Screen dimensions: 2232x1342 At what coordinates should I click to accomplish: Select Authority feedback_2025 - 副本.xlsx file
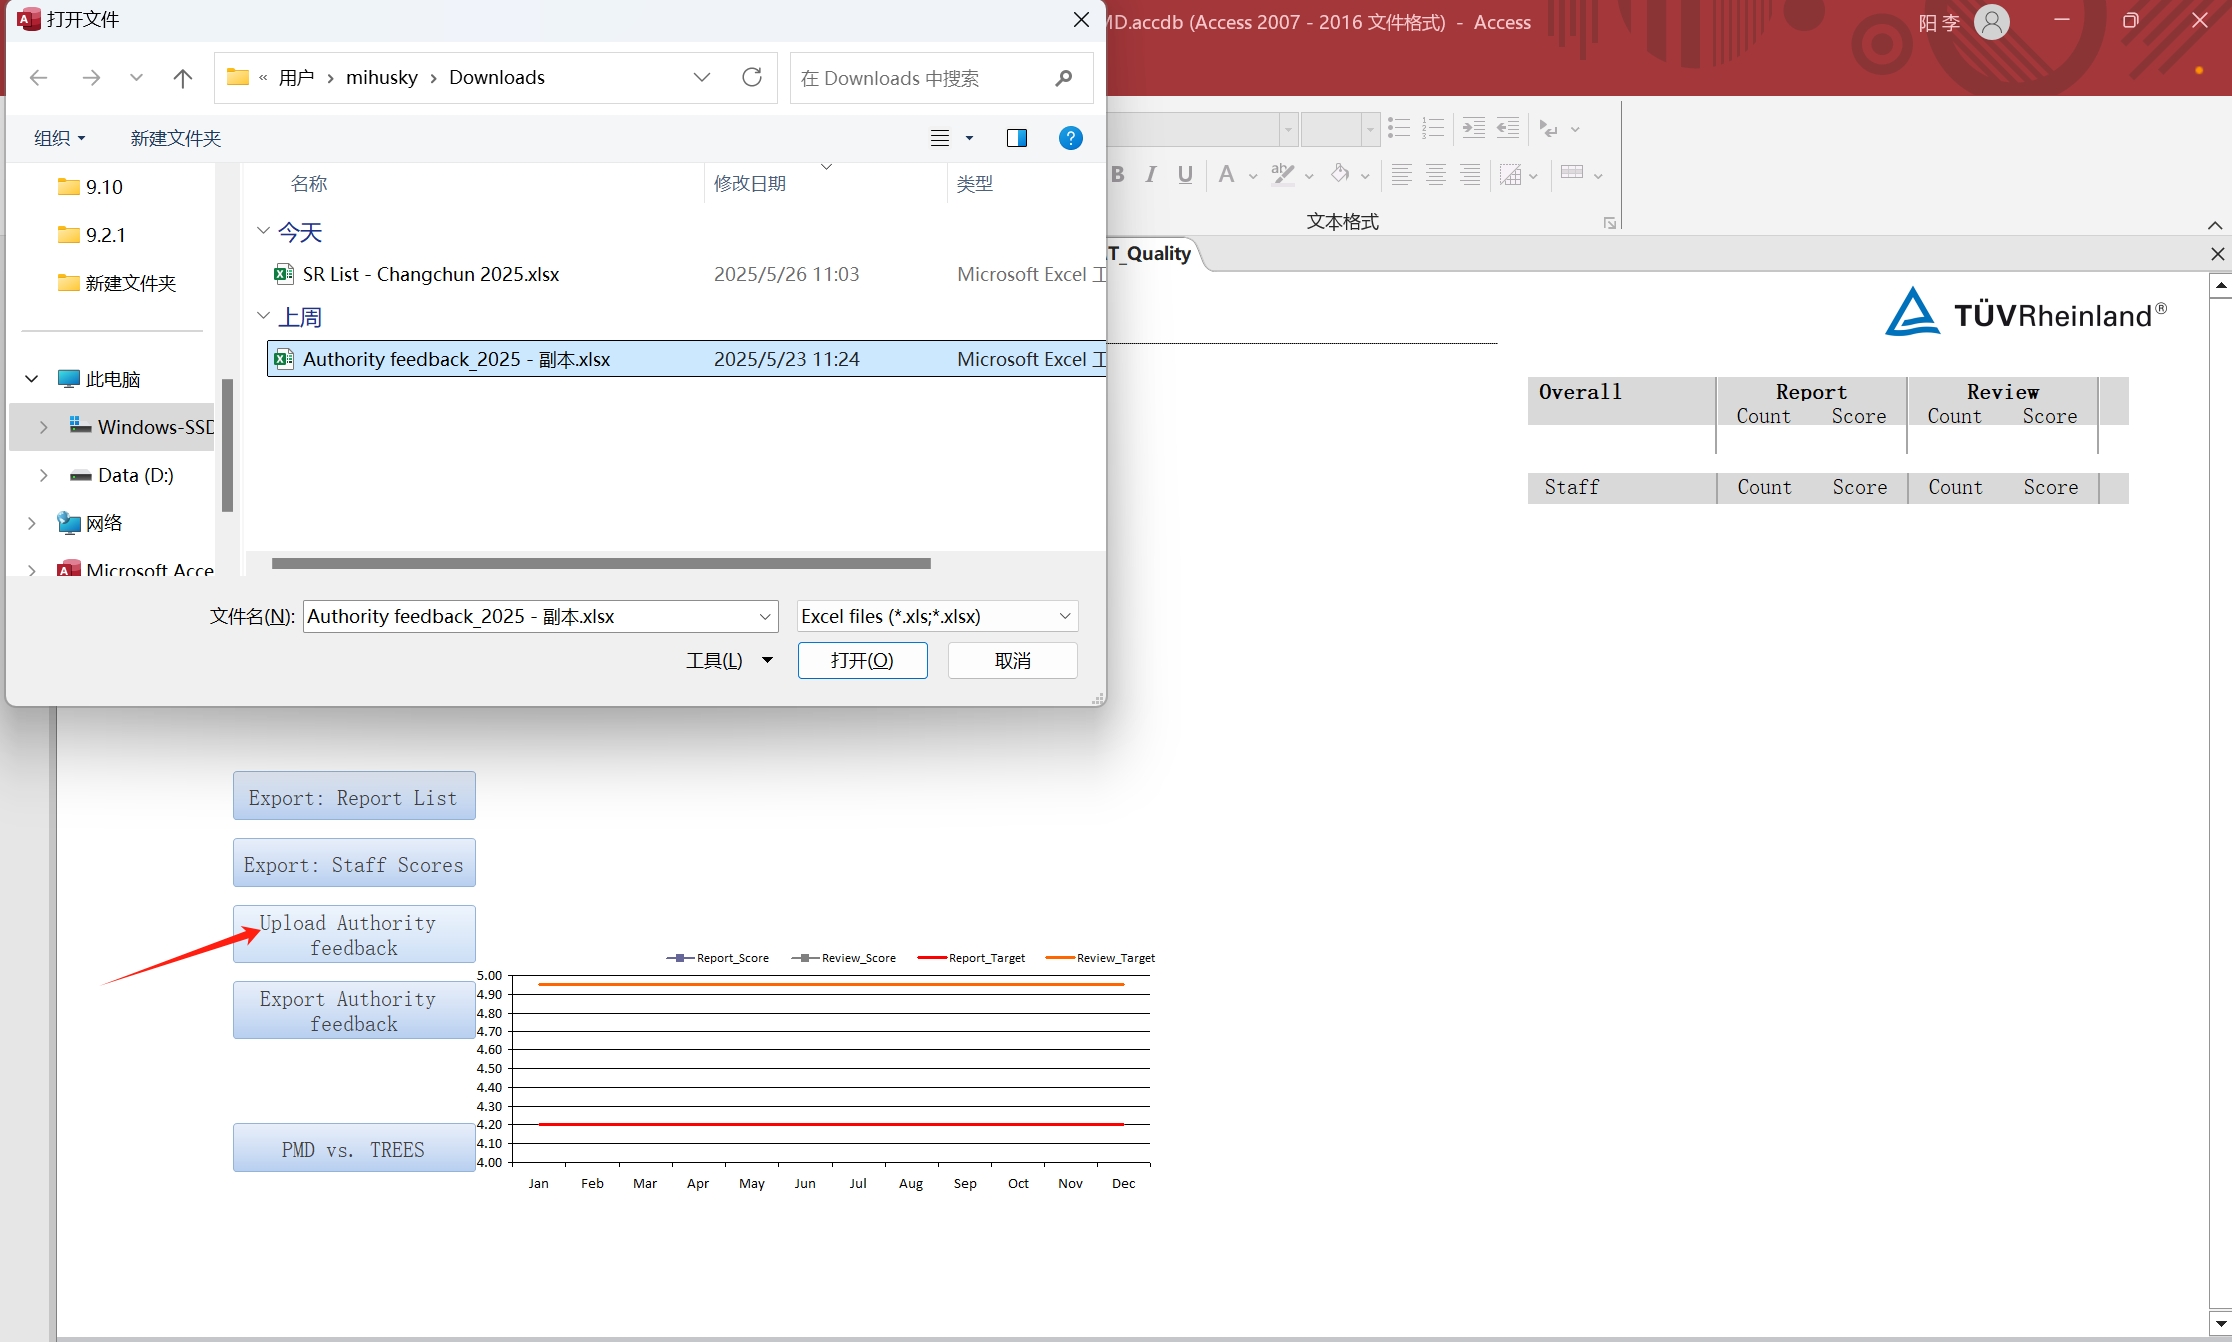[686, 359]
